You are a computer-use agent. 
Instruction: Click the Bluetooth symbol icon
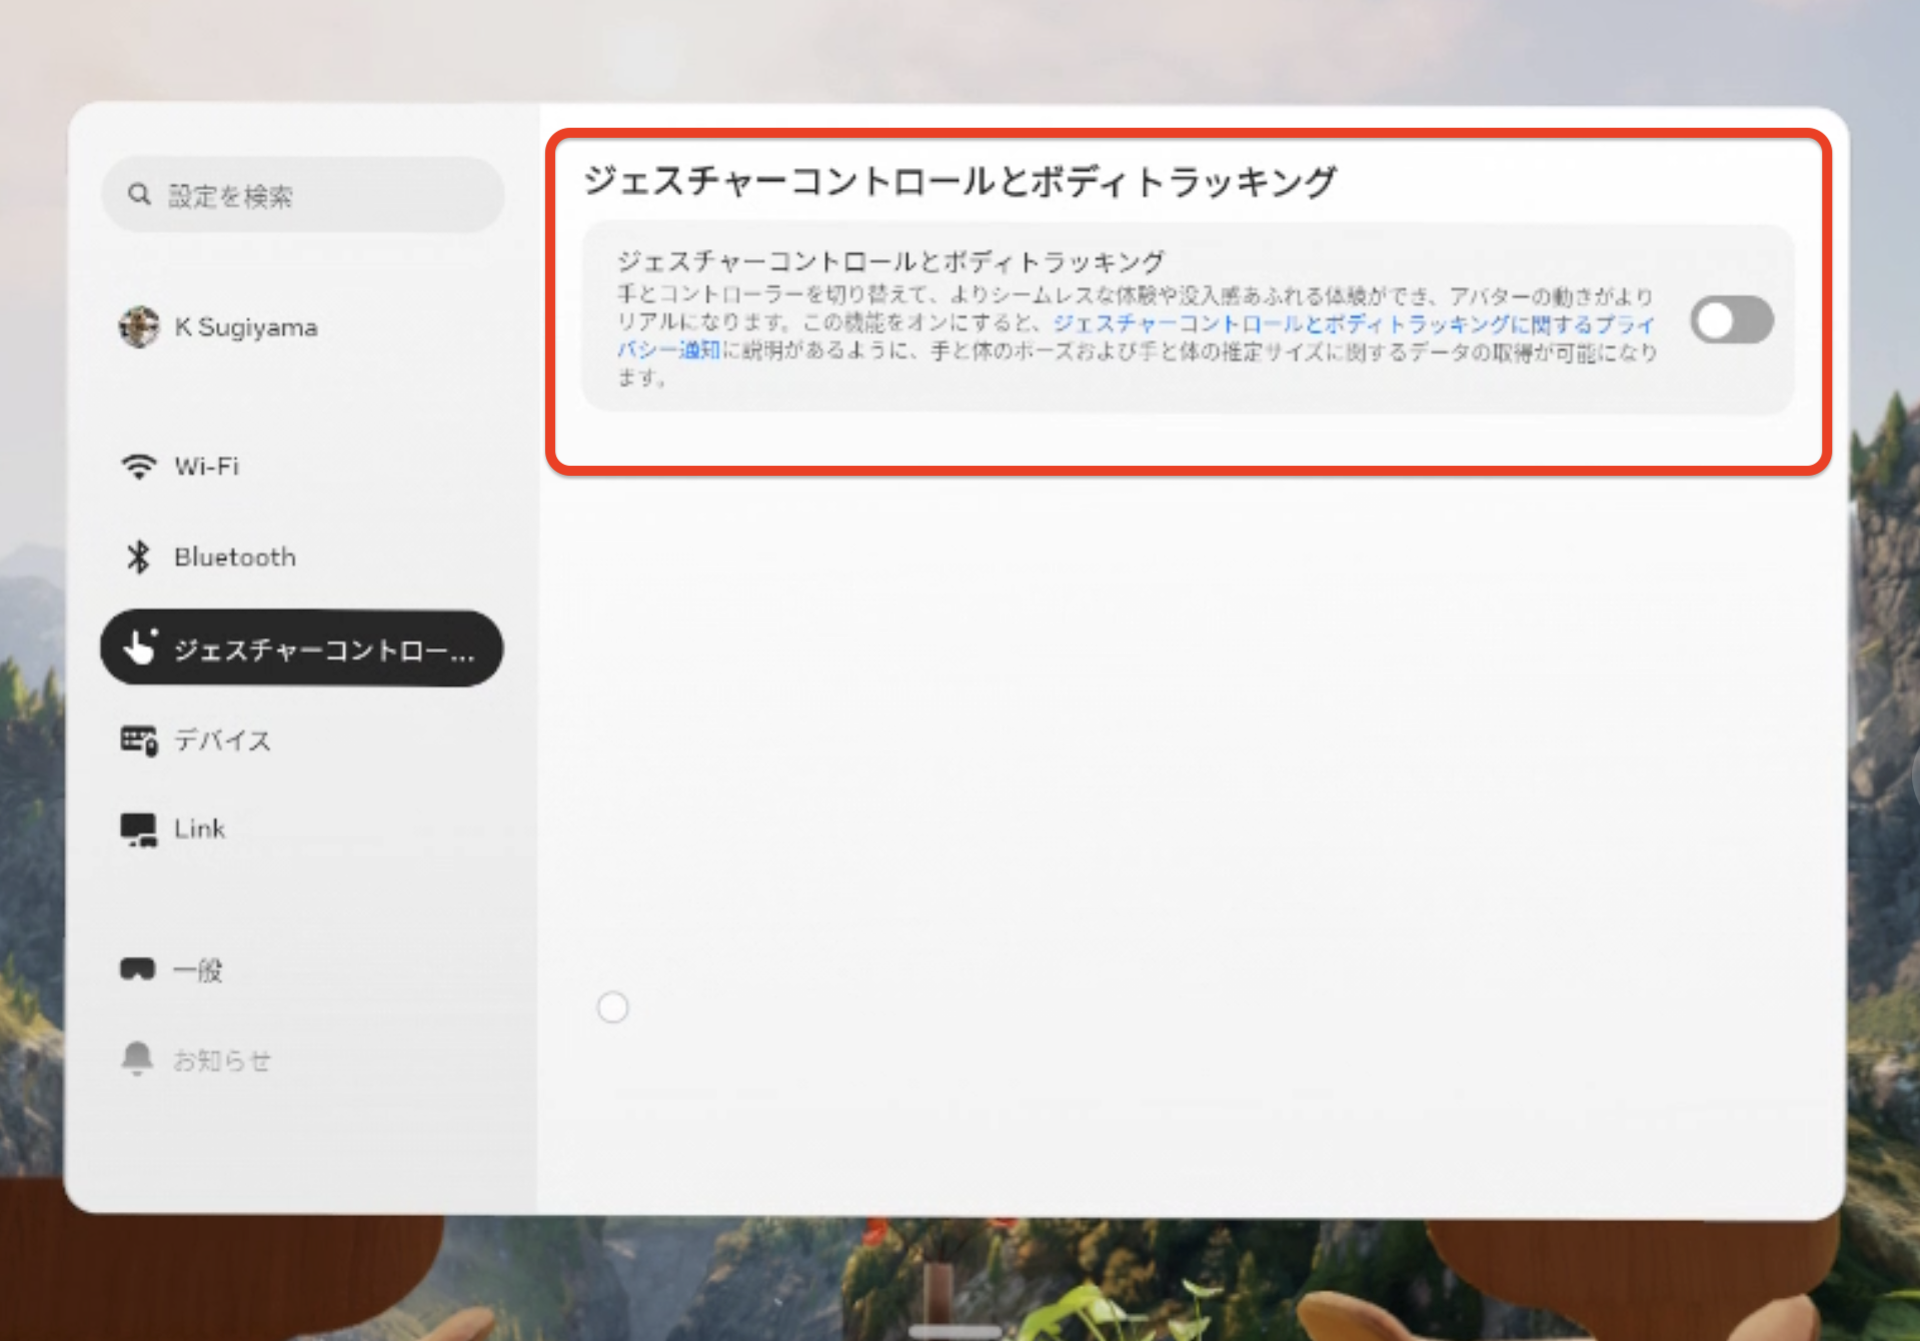point(138,557)
